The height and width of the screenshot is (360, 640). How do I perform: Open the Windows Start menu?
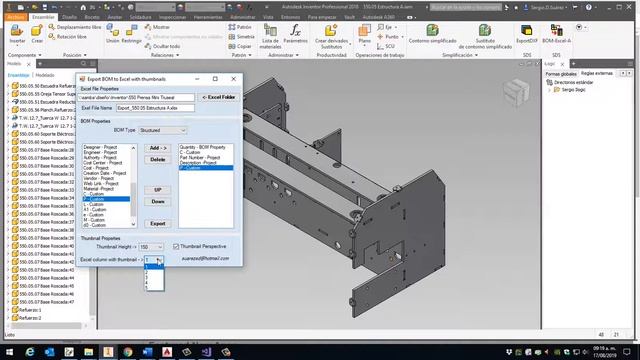click(x=9, y=352)
